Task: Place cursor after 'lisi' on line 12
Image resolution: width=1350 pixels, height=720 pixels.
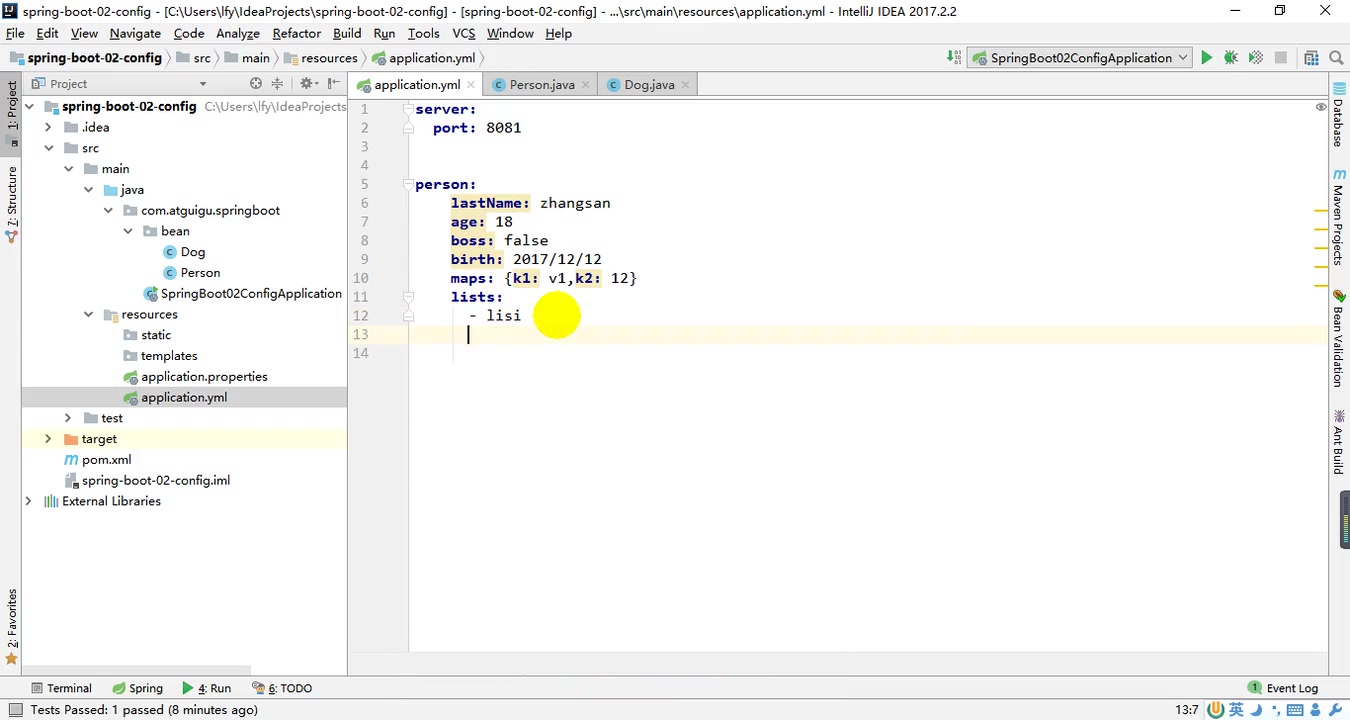Action: point(522,315)
